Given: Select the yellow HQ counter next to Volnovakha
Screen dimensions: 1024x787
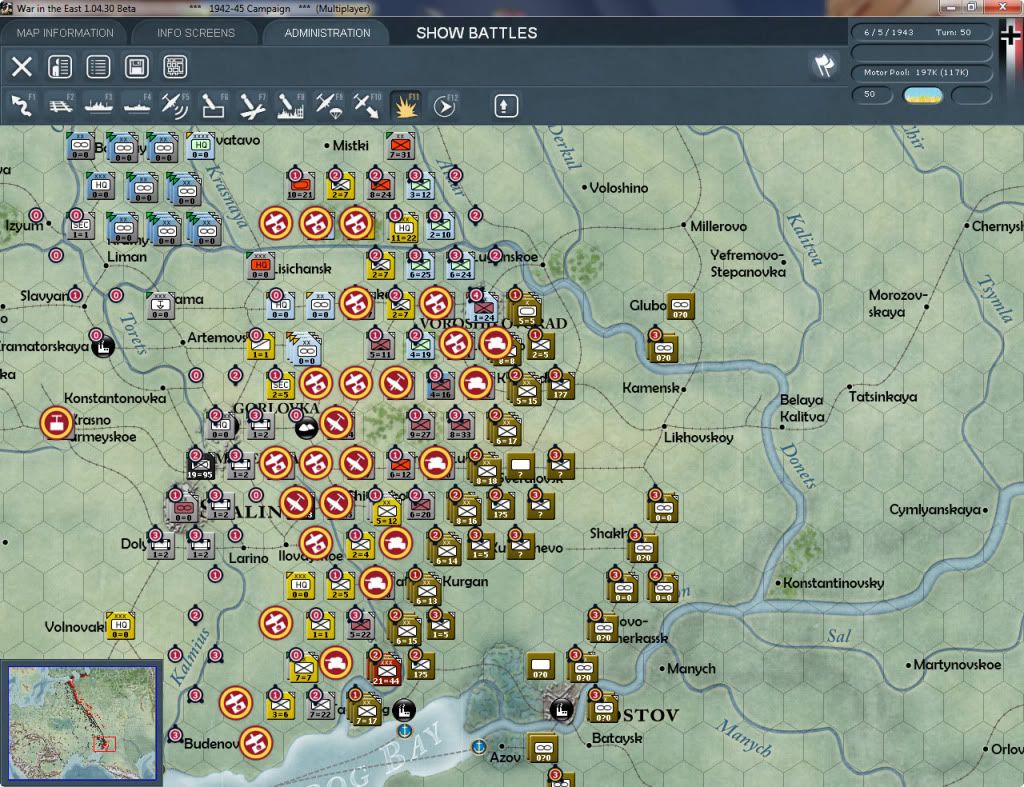Looking at the screenshot, I should click(121, 625).
